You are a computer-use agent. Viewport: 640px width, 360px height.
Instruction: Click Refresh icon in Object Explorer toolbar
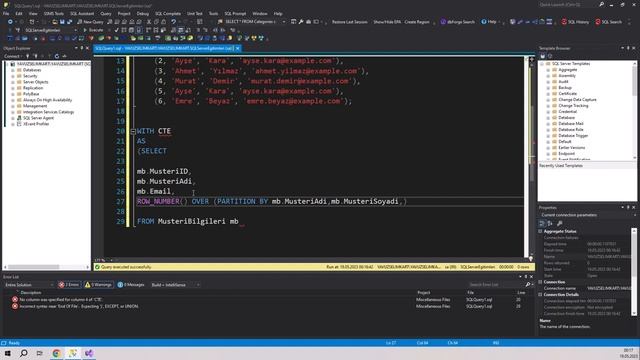57,56
